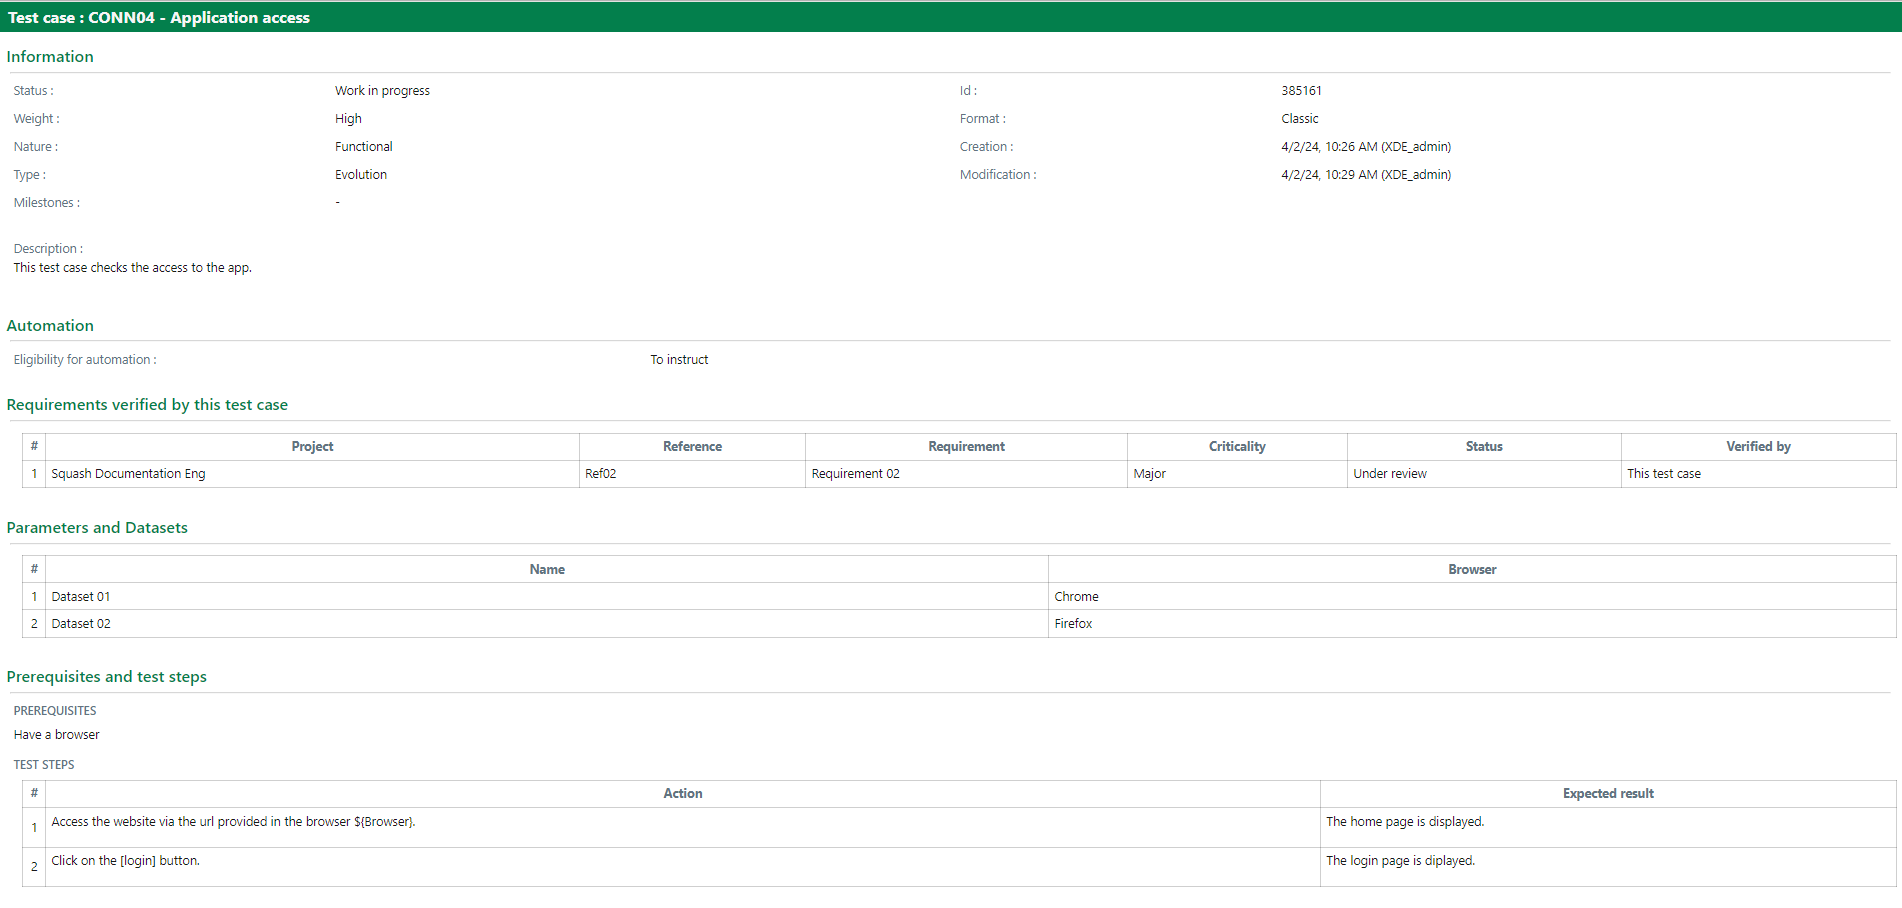Click the 'Expected result' column header

1607,794
